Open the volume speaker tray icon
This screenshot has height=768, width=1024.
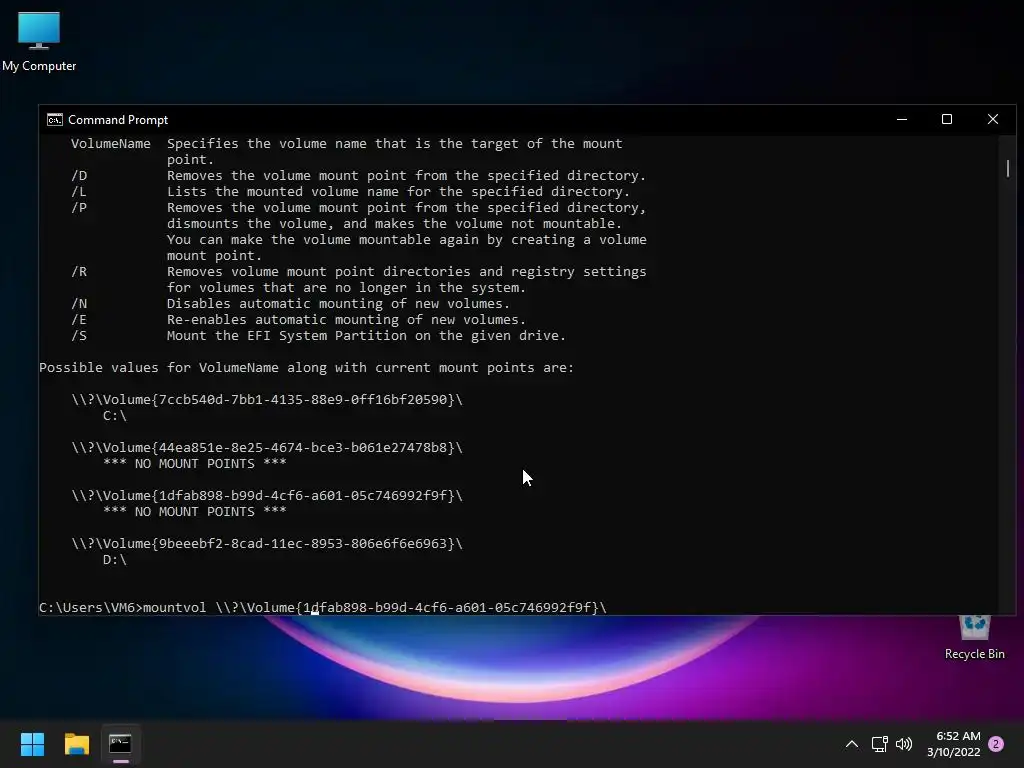pos(904,744)
